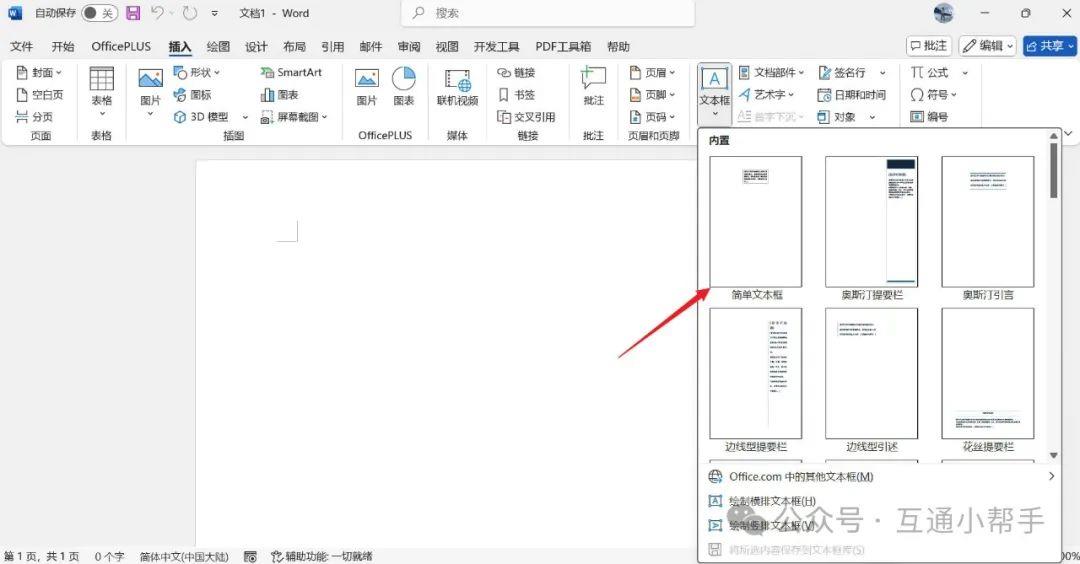Click the Save icon in title bar
1080x564 pixels.
click(133, 13)
